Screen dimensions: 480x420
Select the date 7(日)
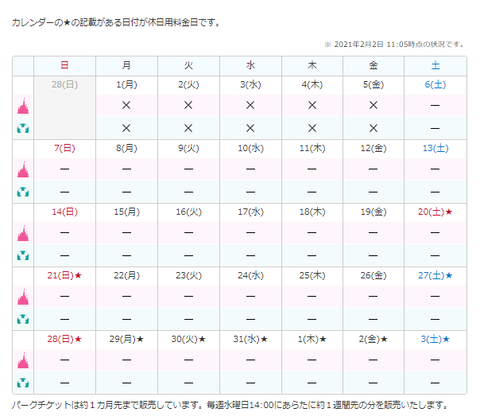pos(65,148)
